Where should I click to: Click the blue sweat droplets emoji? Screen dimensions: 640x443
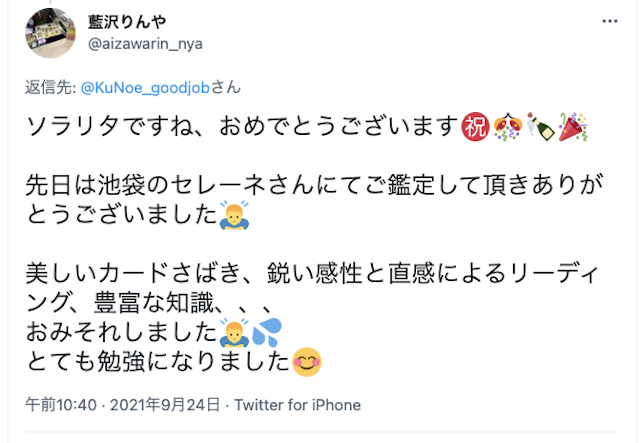[x=267, y=332]
